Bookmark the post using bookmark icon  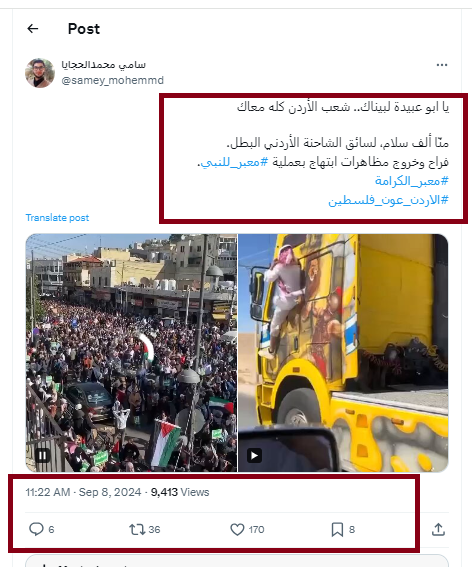point(337,530)
